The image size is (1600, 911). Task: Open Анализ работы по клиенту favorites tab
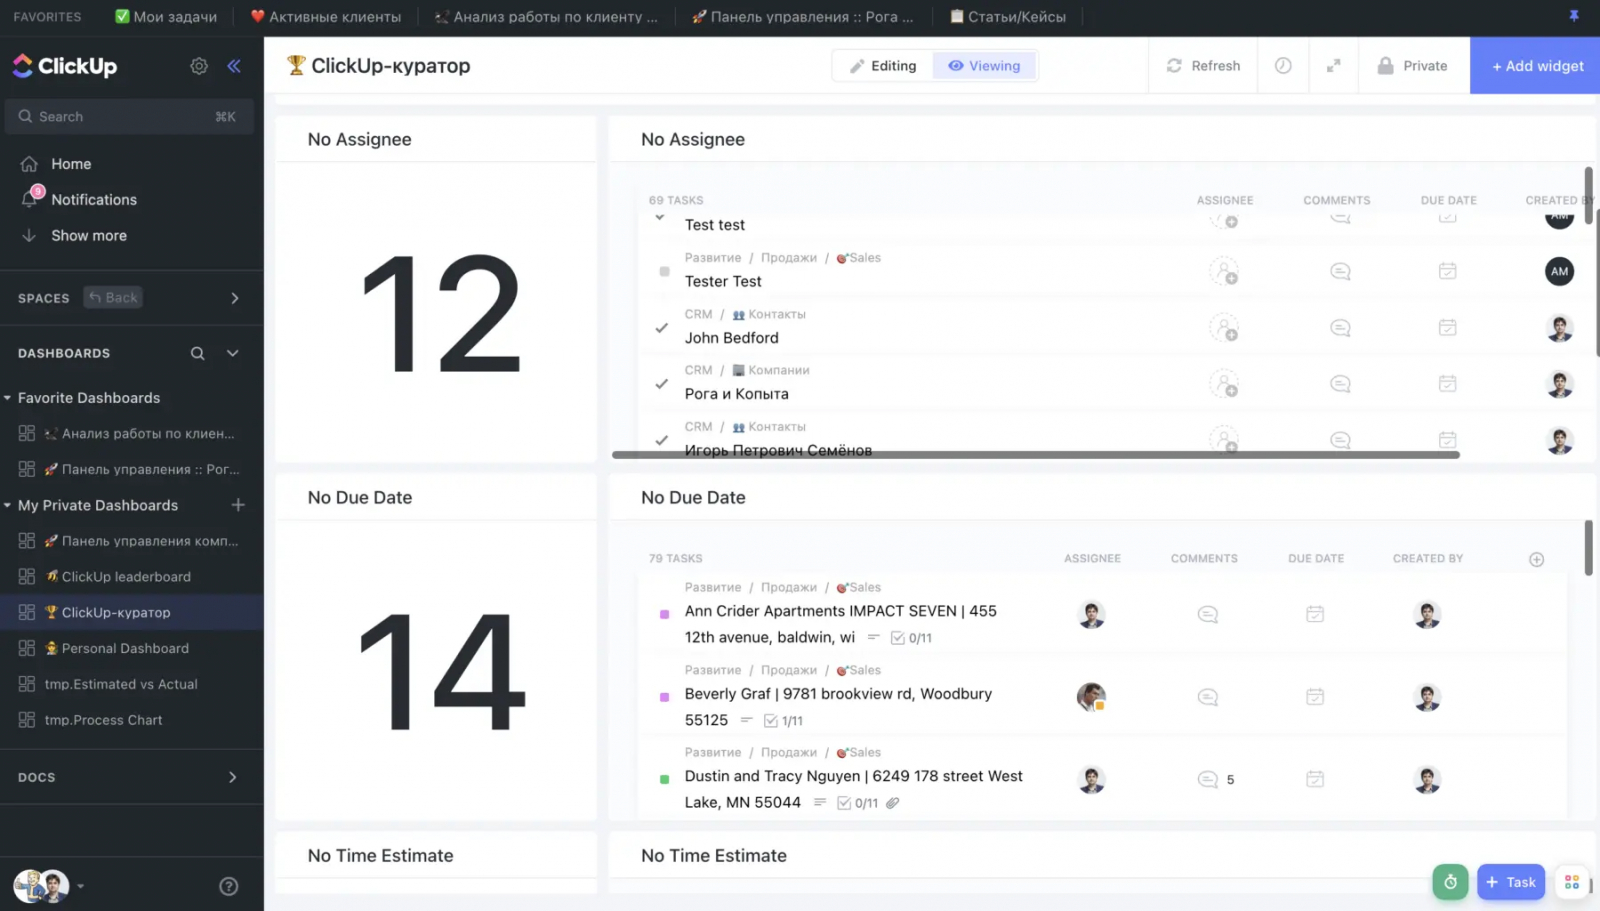(546, 17)
